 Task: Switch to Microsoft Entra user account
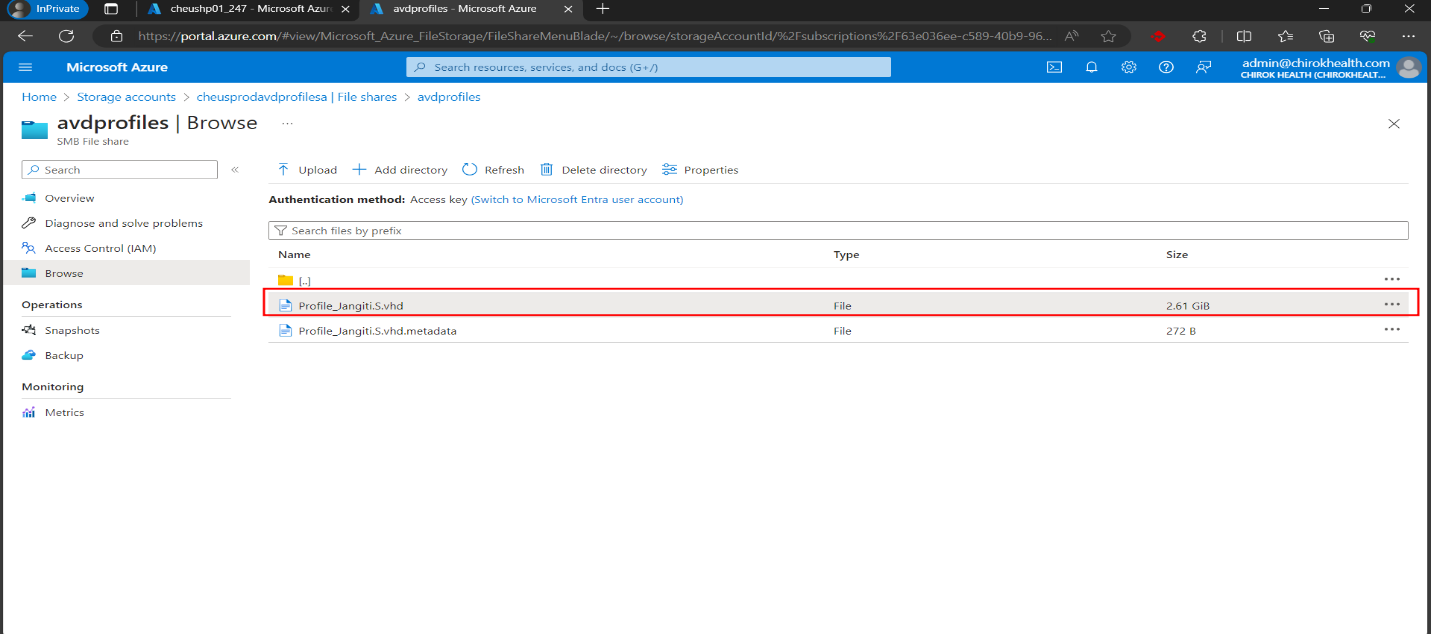(x=577, y=199)
